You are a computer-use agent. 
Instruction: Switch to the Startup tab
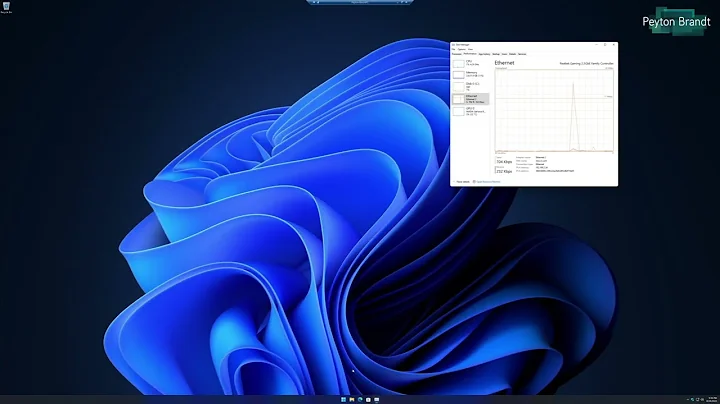click(496, 54)
